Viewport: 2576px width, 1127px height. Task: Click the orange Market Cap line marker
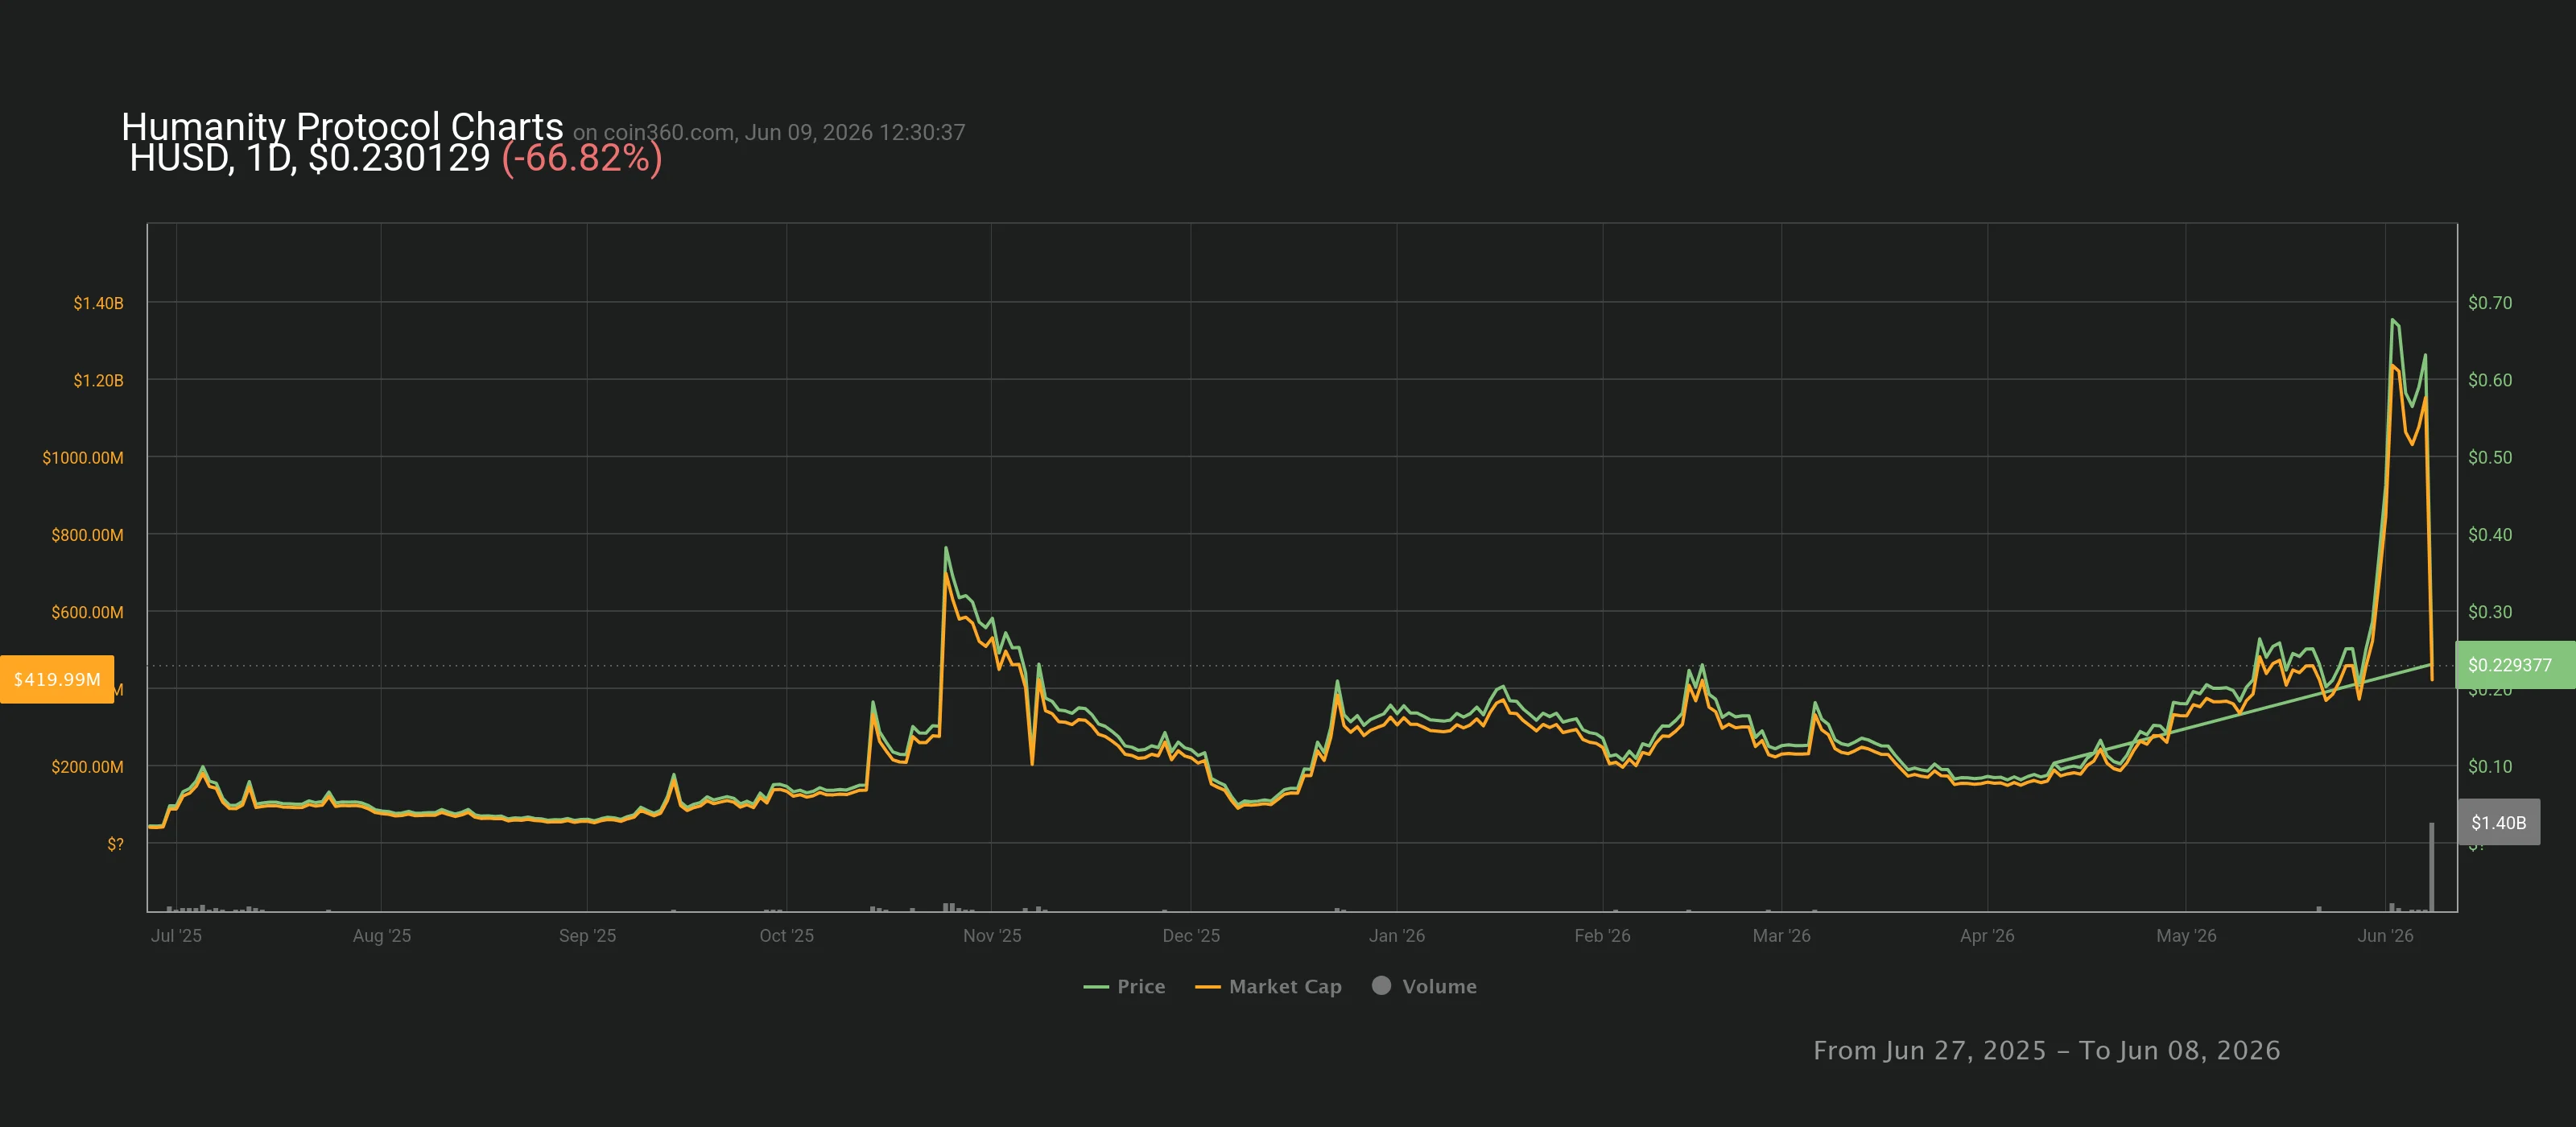click(x=1208, y=987)
